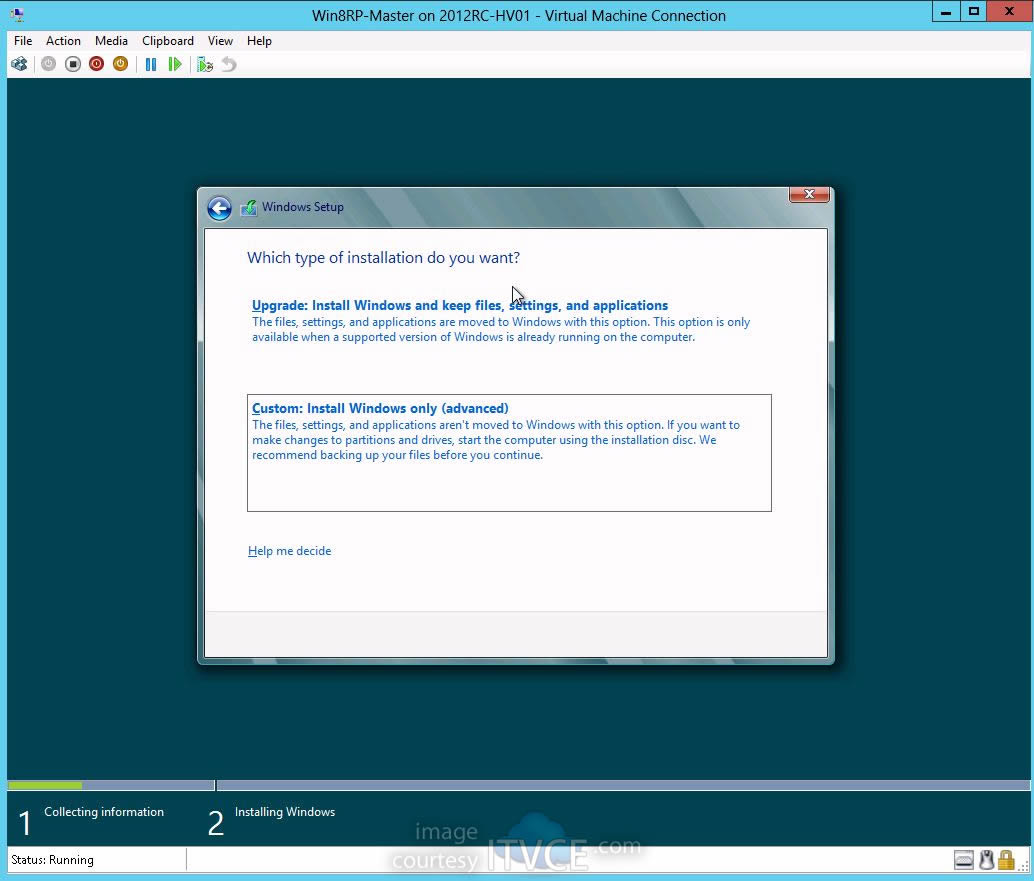Close the Windows Setup dialog
This screenshot has width=1034, height=881.
pos(809,195)
